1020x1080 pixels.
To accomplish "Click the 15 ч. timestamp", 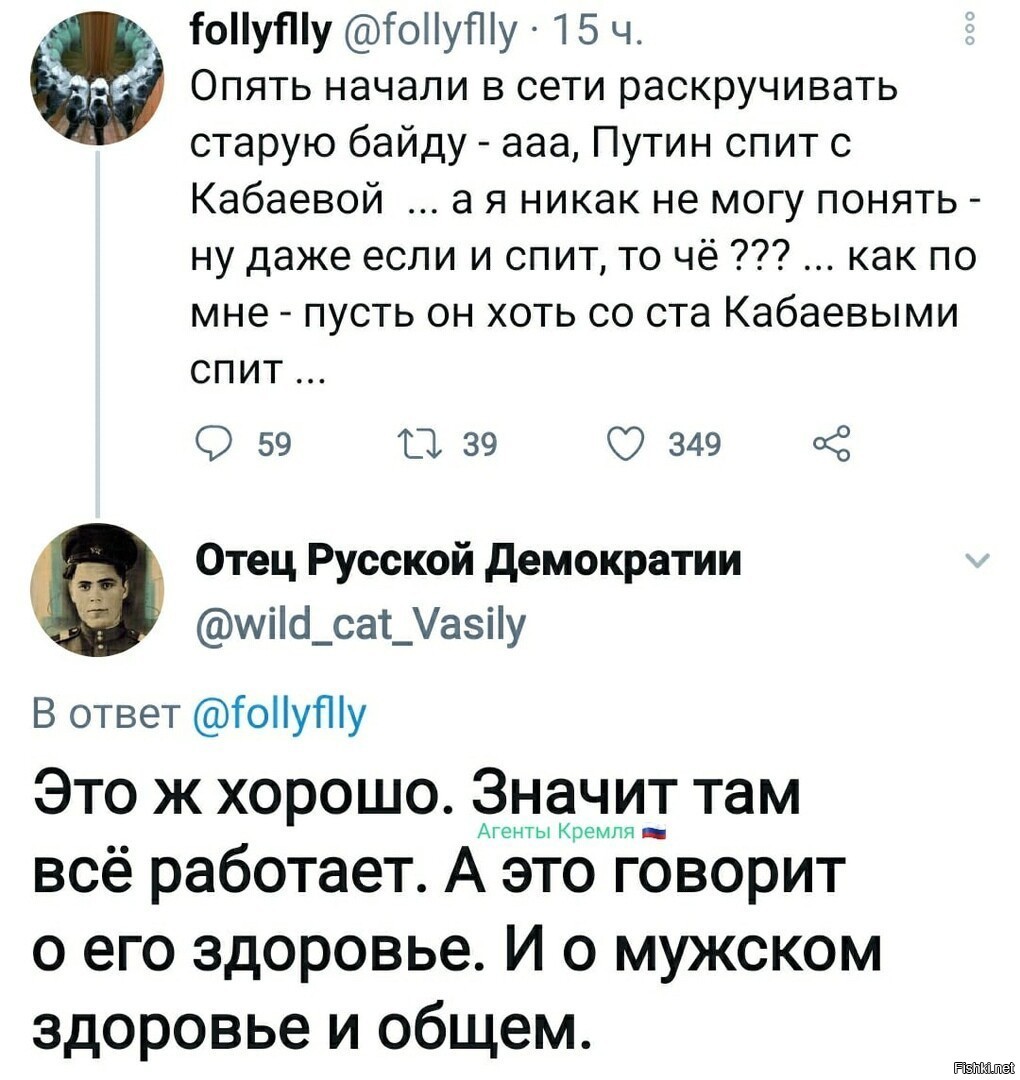I will (596, 29).
